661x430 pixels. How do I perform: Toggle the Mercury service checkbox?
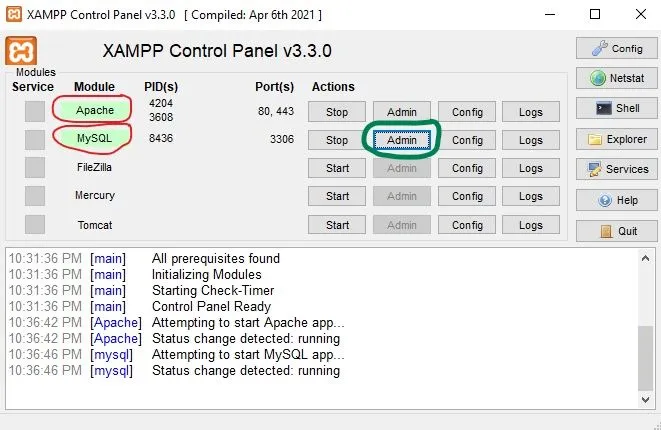[x=35, y=196]
